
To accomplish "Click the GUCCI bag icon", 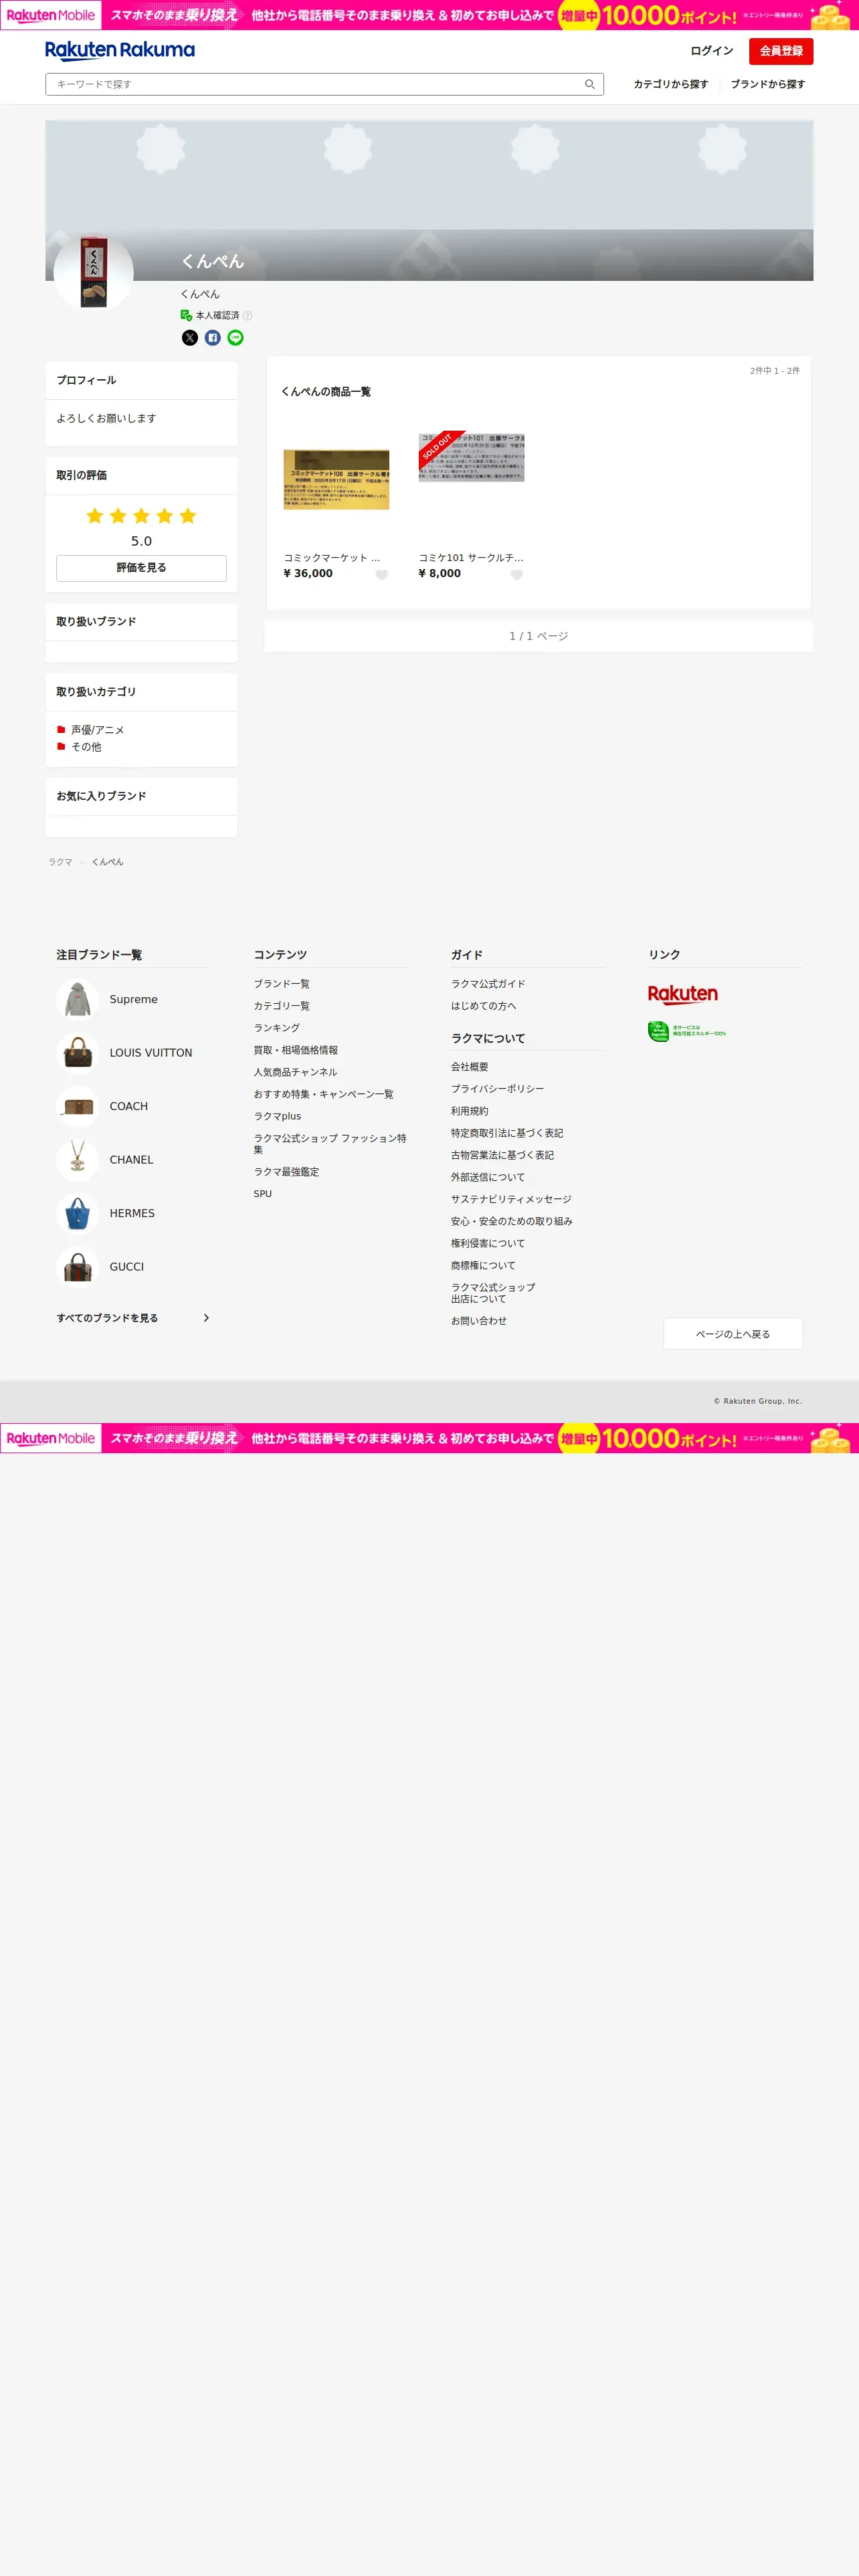I will [x=77, y=1266].
